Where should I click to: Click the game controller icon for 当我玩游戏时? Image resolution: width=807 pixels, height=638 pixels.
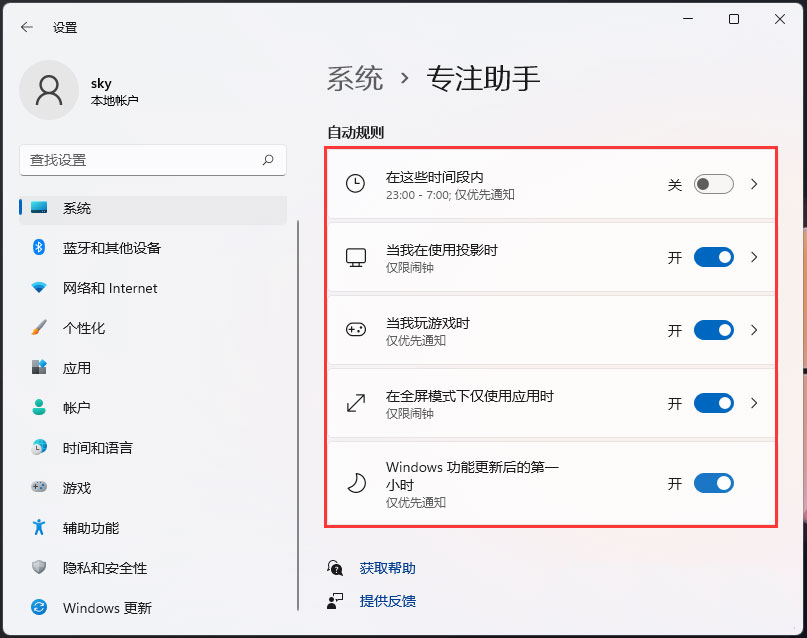(x=356, y=330)
